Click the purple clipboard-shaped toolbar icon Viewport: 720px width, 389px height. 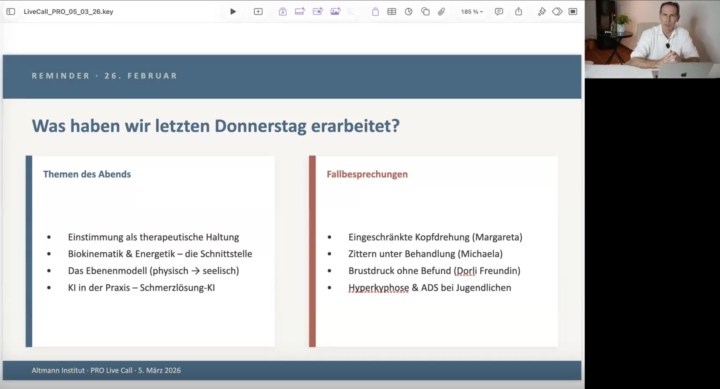click(375, 11)
